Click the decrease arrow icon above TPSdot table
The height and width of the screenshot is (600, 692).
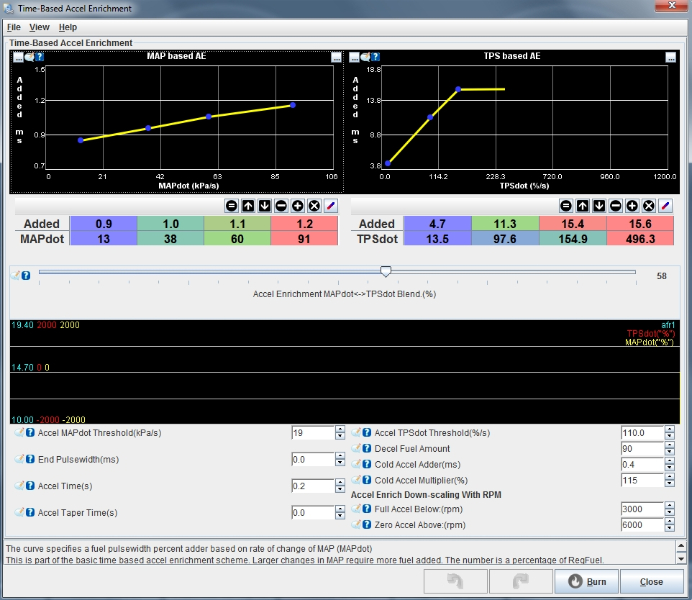click(599, 205)
